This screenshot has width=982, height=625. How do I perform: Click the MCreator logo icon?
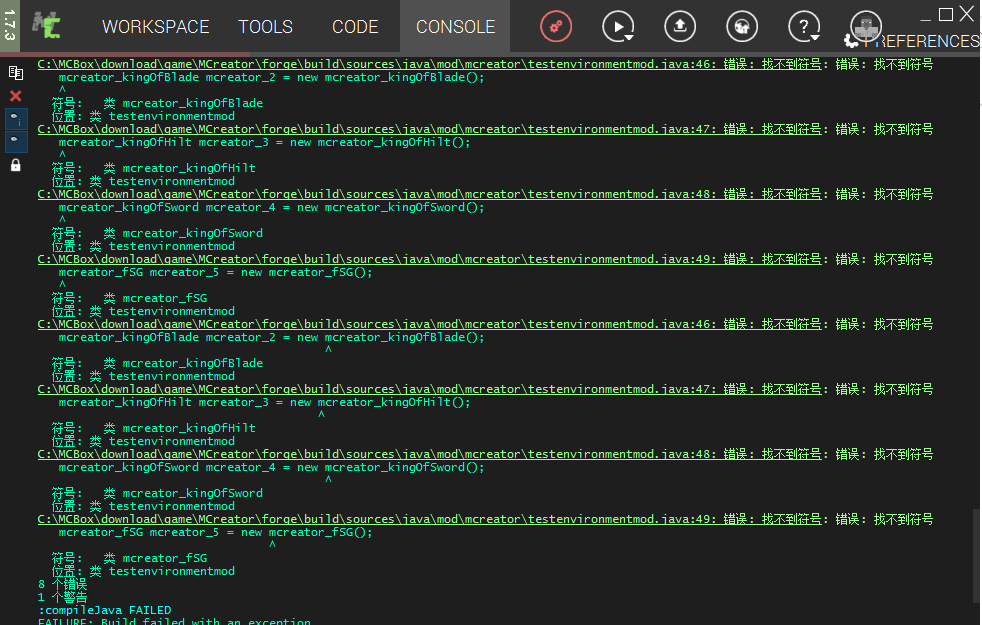point(47,26)
